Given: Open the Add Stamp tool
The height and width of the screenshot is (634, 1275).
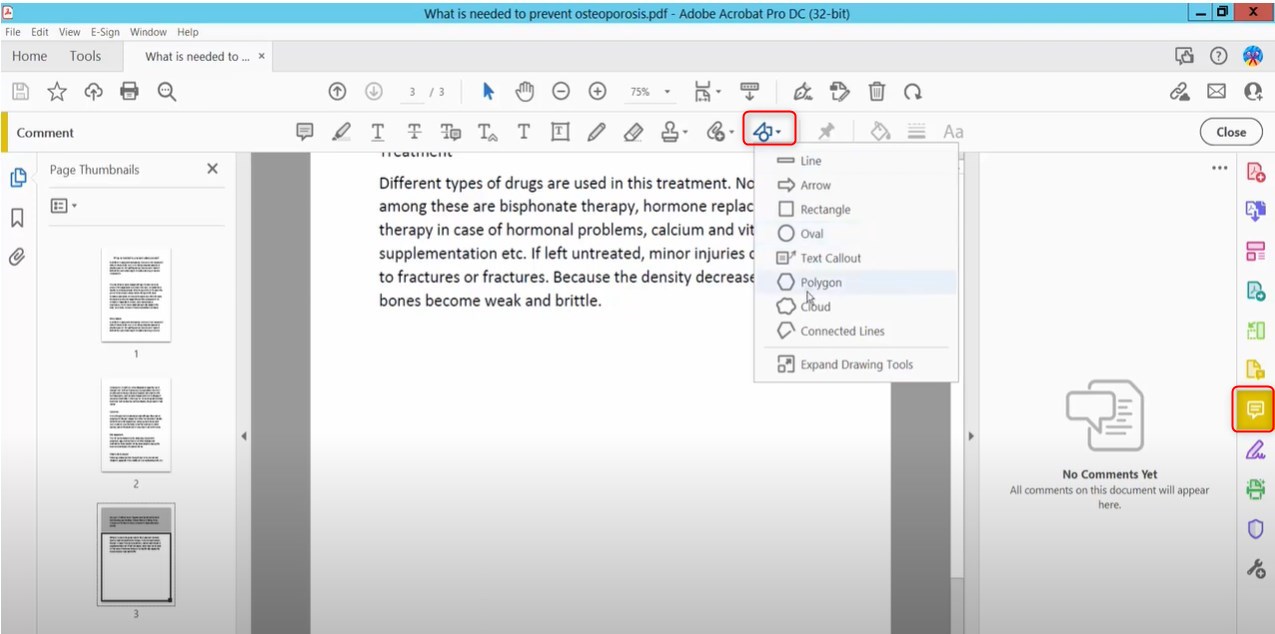Looking at the screenshot, I should tap(668, 131).
